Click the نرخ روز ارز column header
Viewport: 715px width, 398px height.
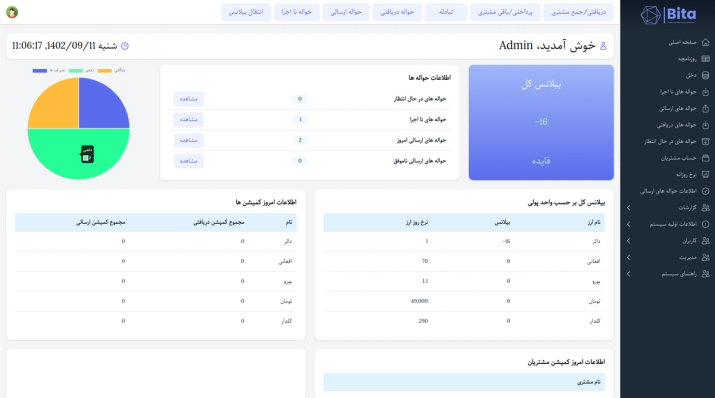(417, 222)
